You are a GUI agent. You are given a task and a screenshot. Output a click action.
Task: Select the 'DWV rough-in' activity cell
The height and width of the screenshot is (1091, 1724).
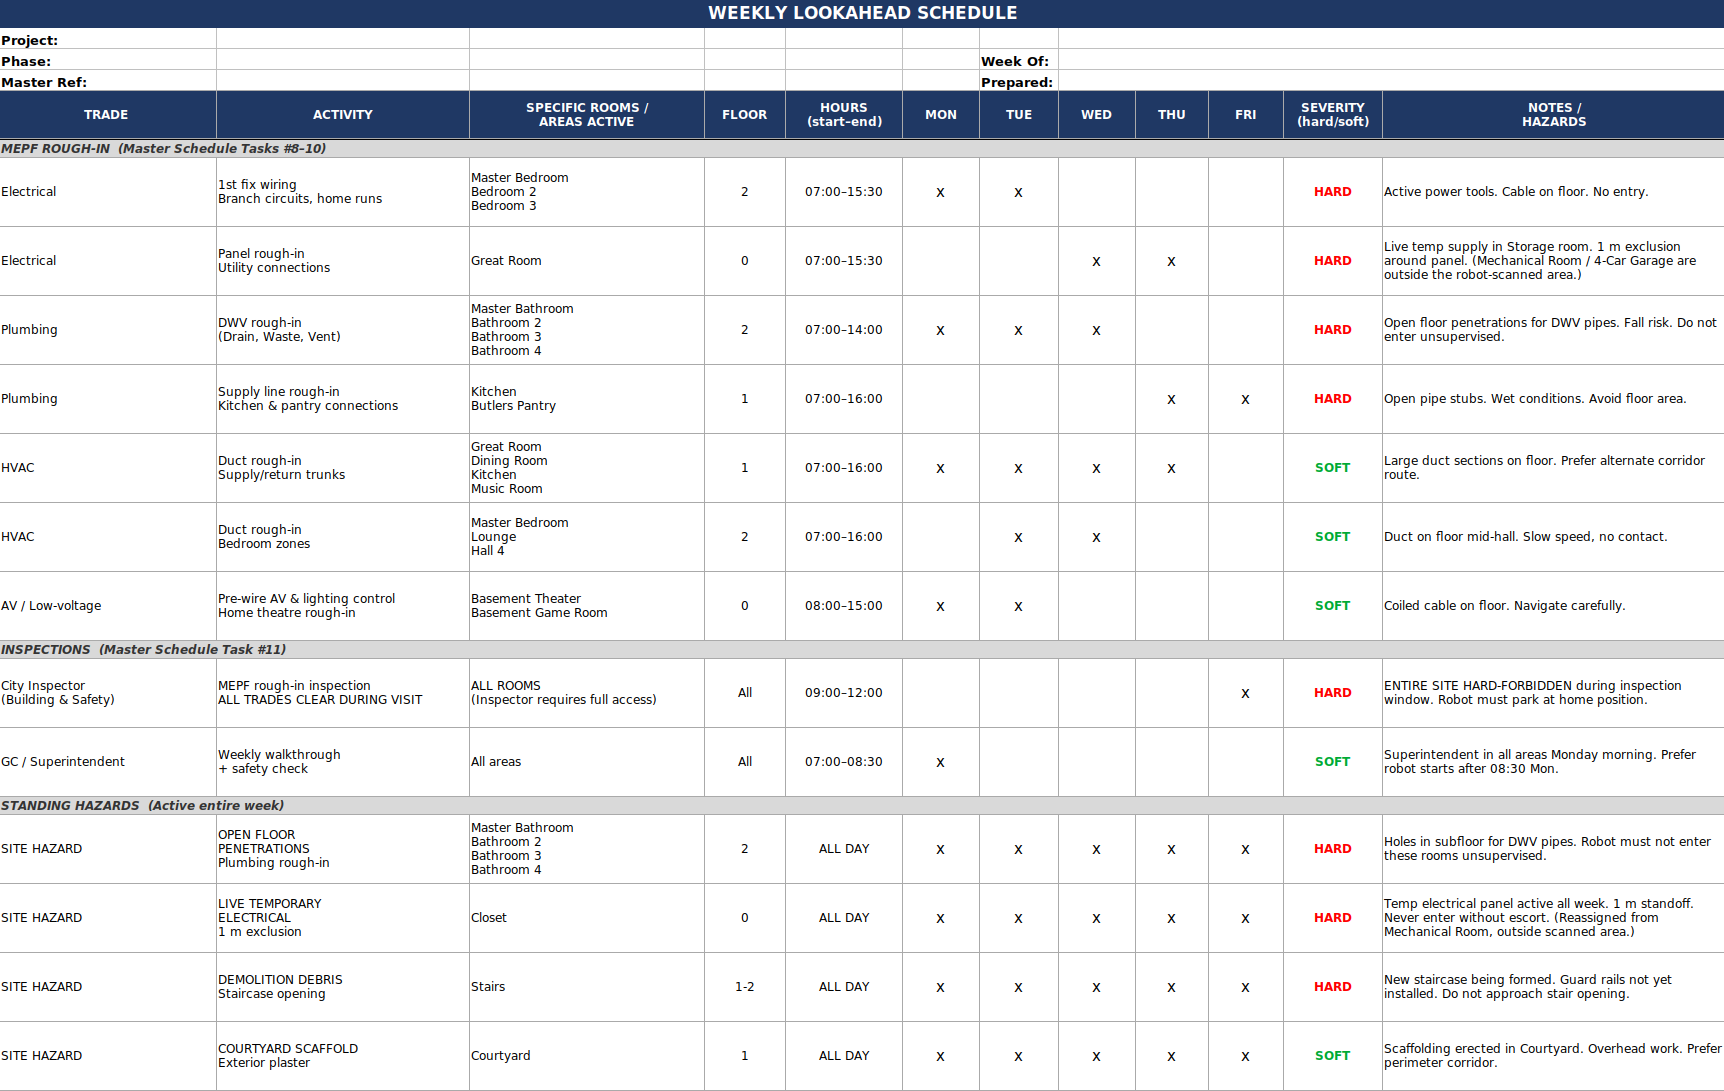click(343, 330)
